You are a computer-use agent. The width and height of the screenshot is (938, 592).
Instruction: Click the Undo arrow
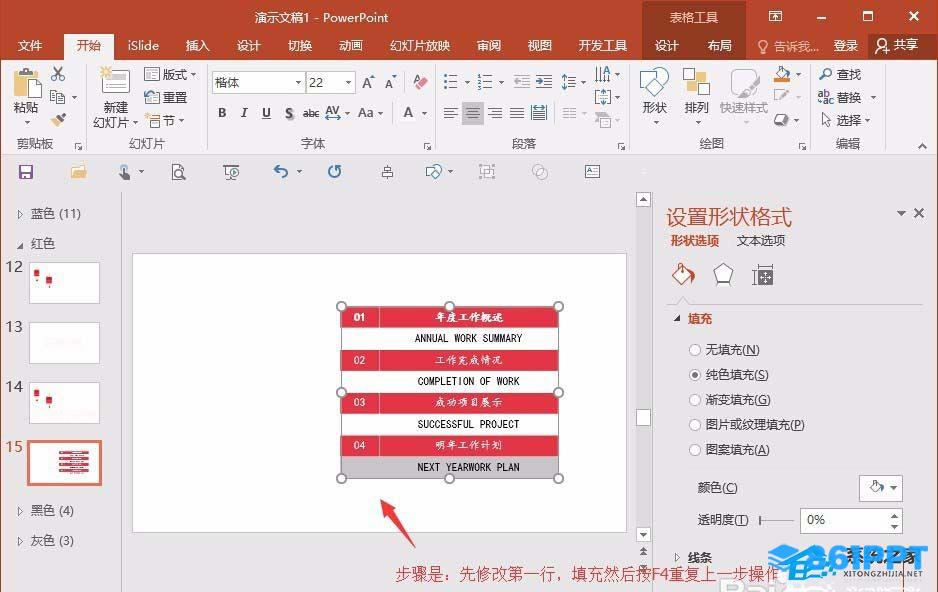(281, 172)
